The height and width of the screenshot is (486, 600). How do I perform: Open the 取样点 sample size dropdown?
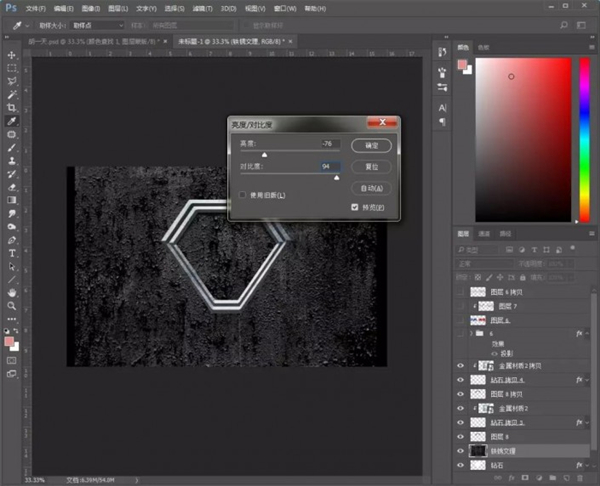98,24
